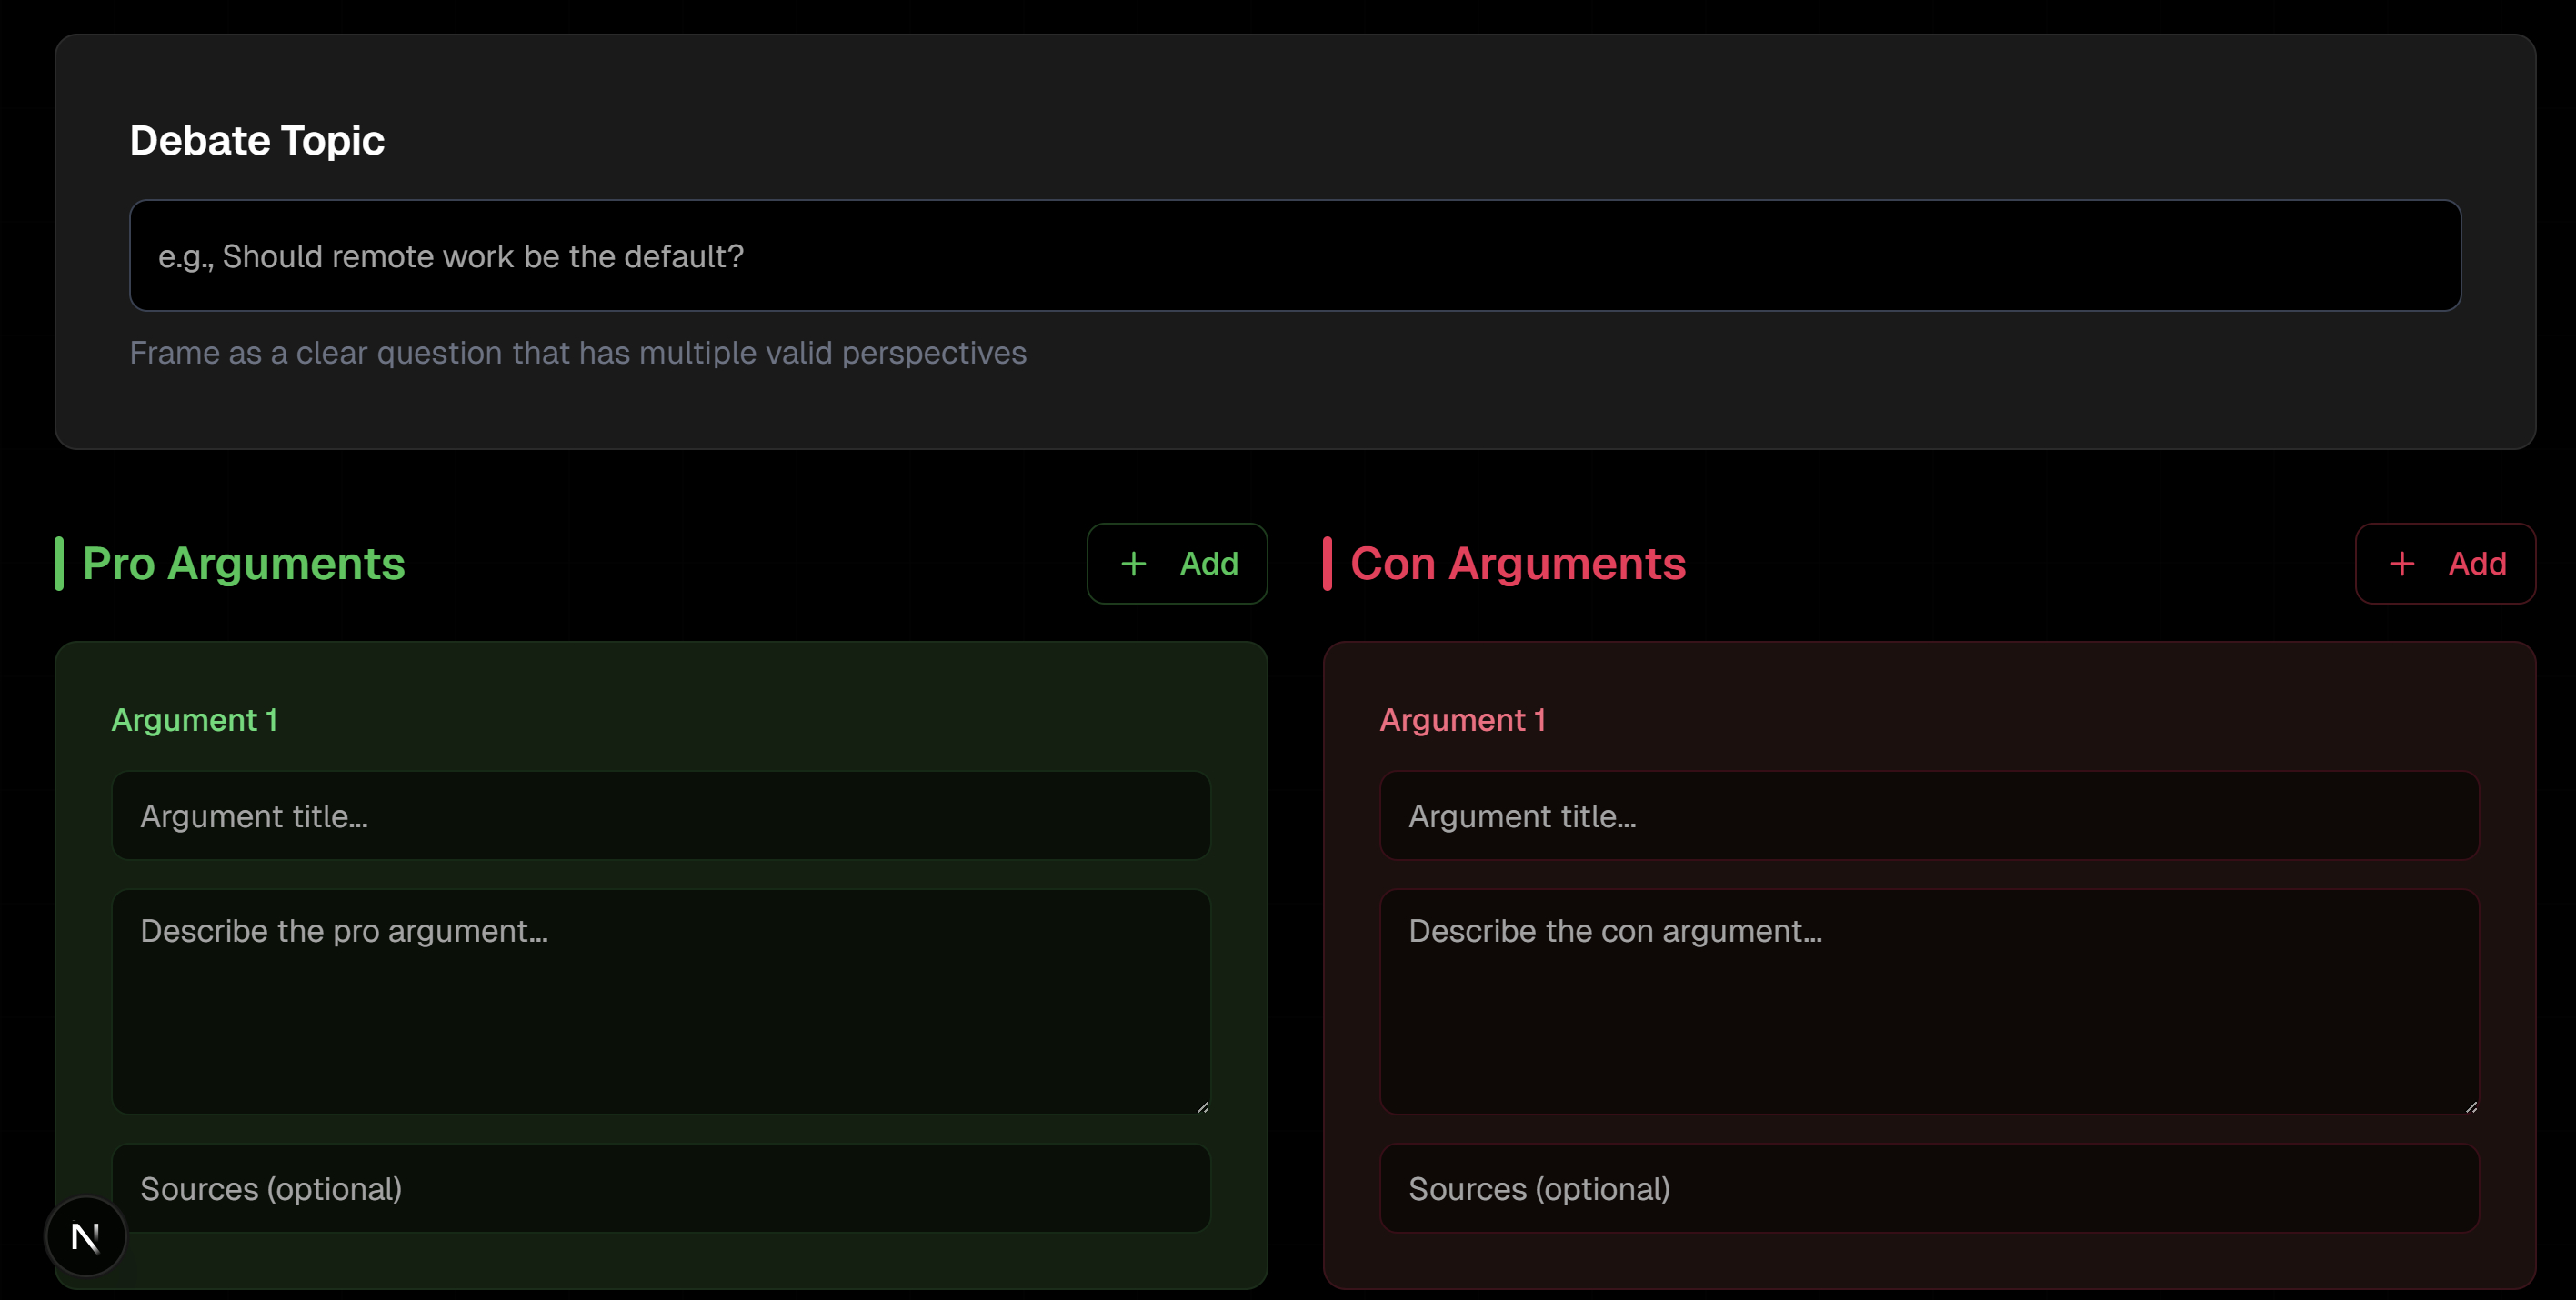Click the Next.js dev tools N icon
The height and width of the screenshot is (1300, 2576).
(86, 1237)
